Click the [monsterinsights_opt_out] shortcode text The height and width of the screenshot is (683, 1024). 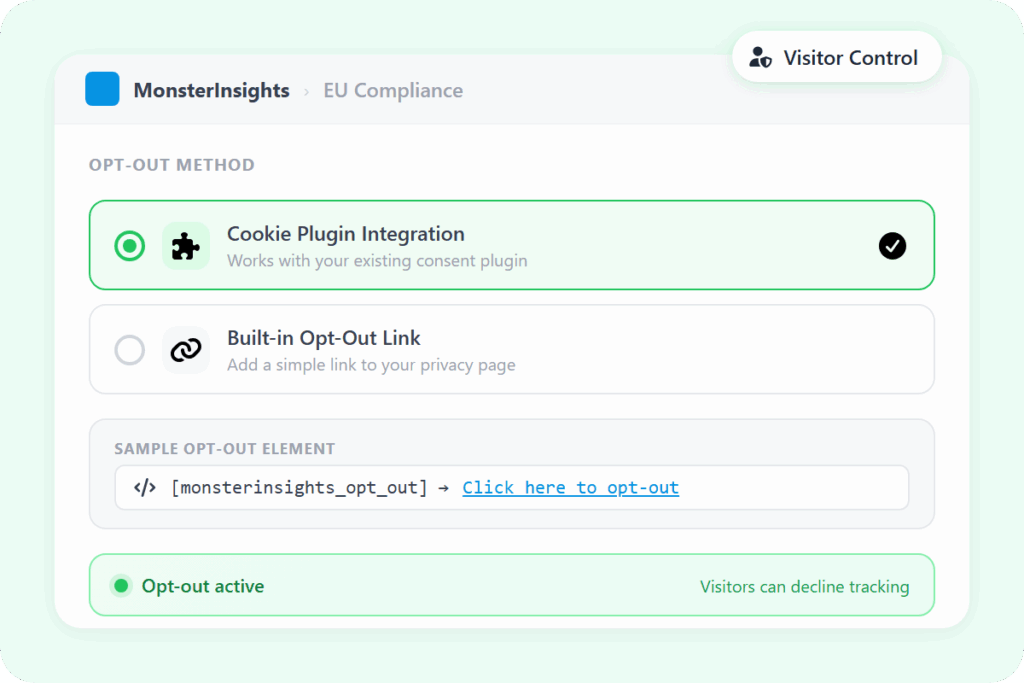coord(299,488)
